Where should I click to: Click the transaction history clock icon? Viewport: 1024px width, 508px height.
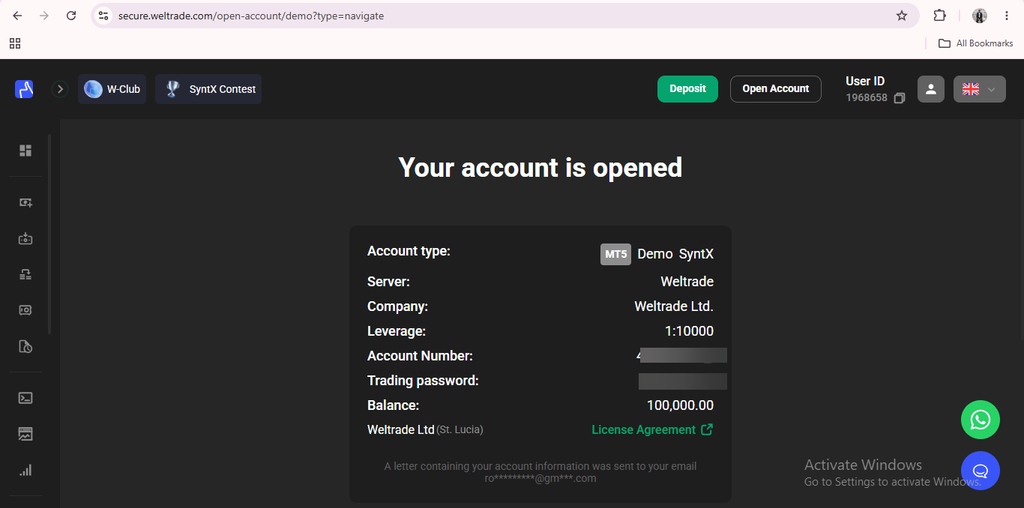click(x=25, y=346)
